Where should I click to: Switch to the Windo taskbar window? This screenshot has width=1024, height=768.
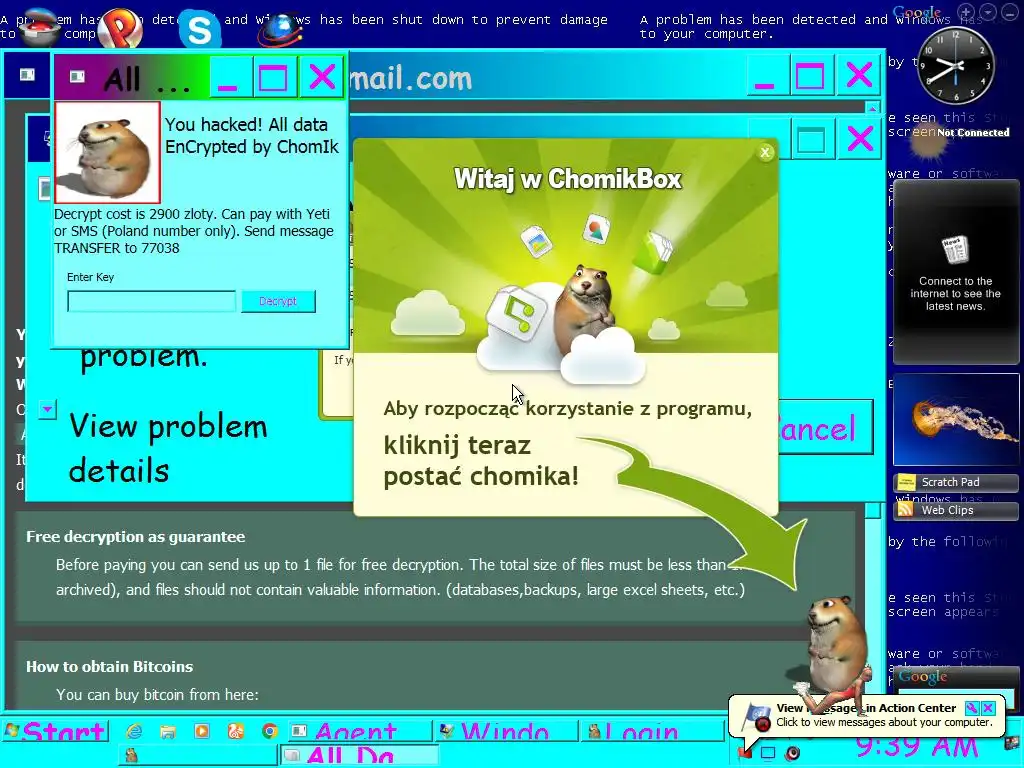(507, 731)
